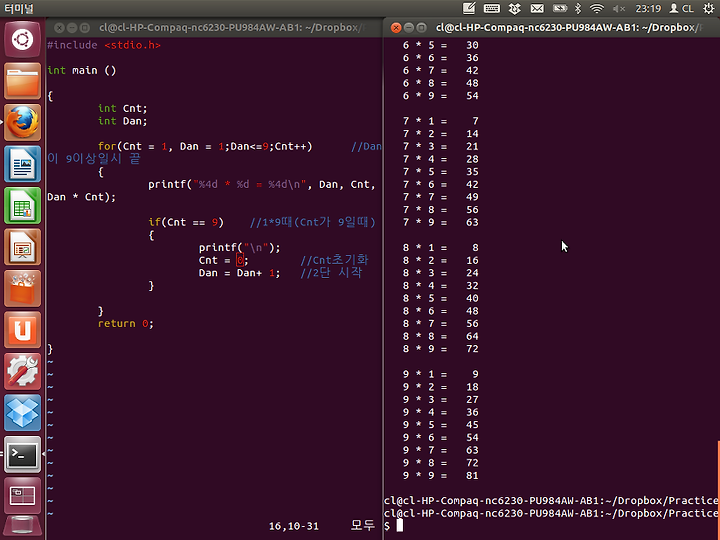Click the 'Cnt = 0;' assignment line
Image resolution: width=720 pixels, height=540 pixels.
[x=223, y=260]
